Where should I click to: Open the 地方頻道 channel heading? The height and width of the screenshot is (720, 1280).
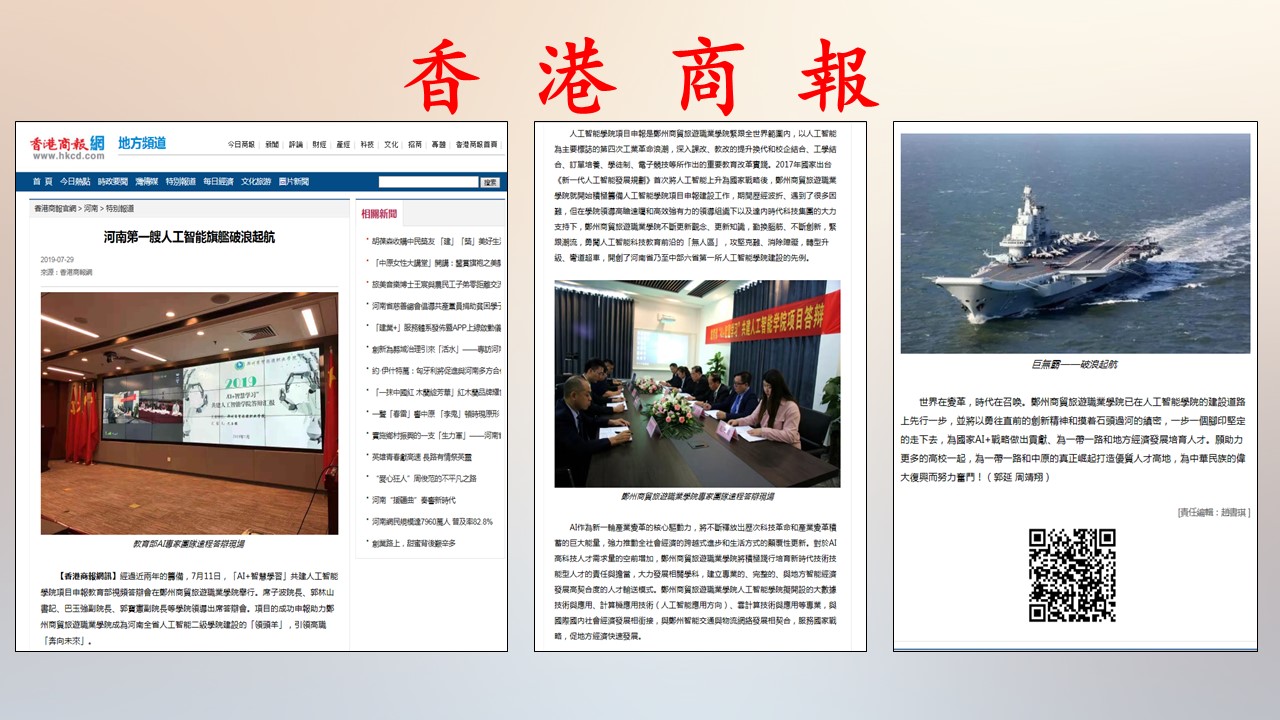142,143
